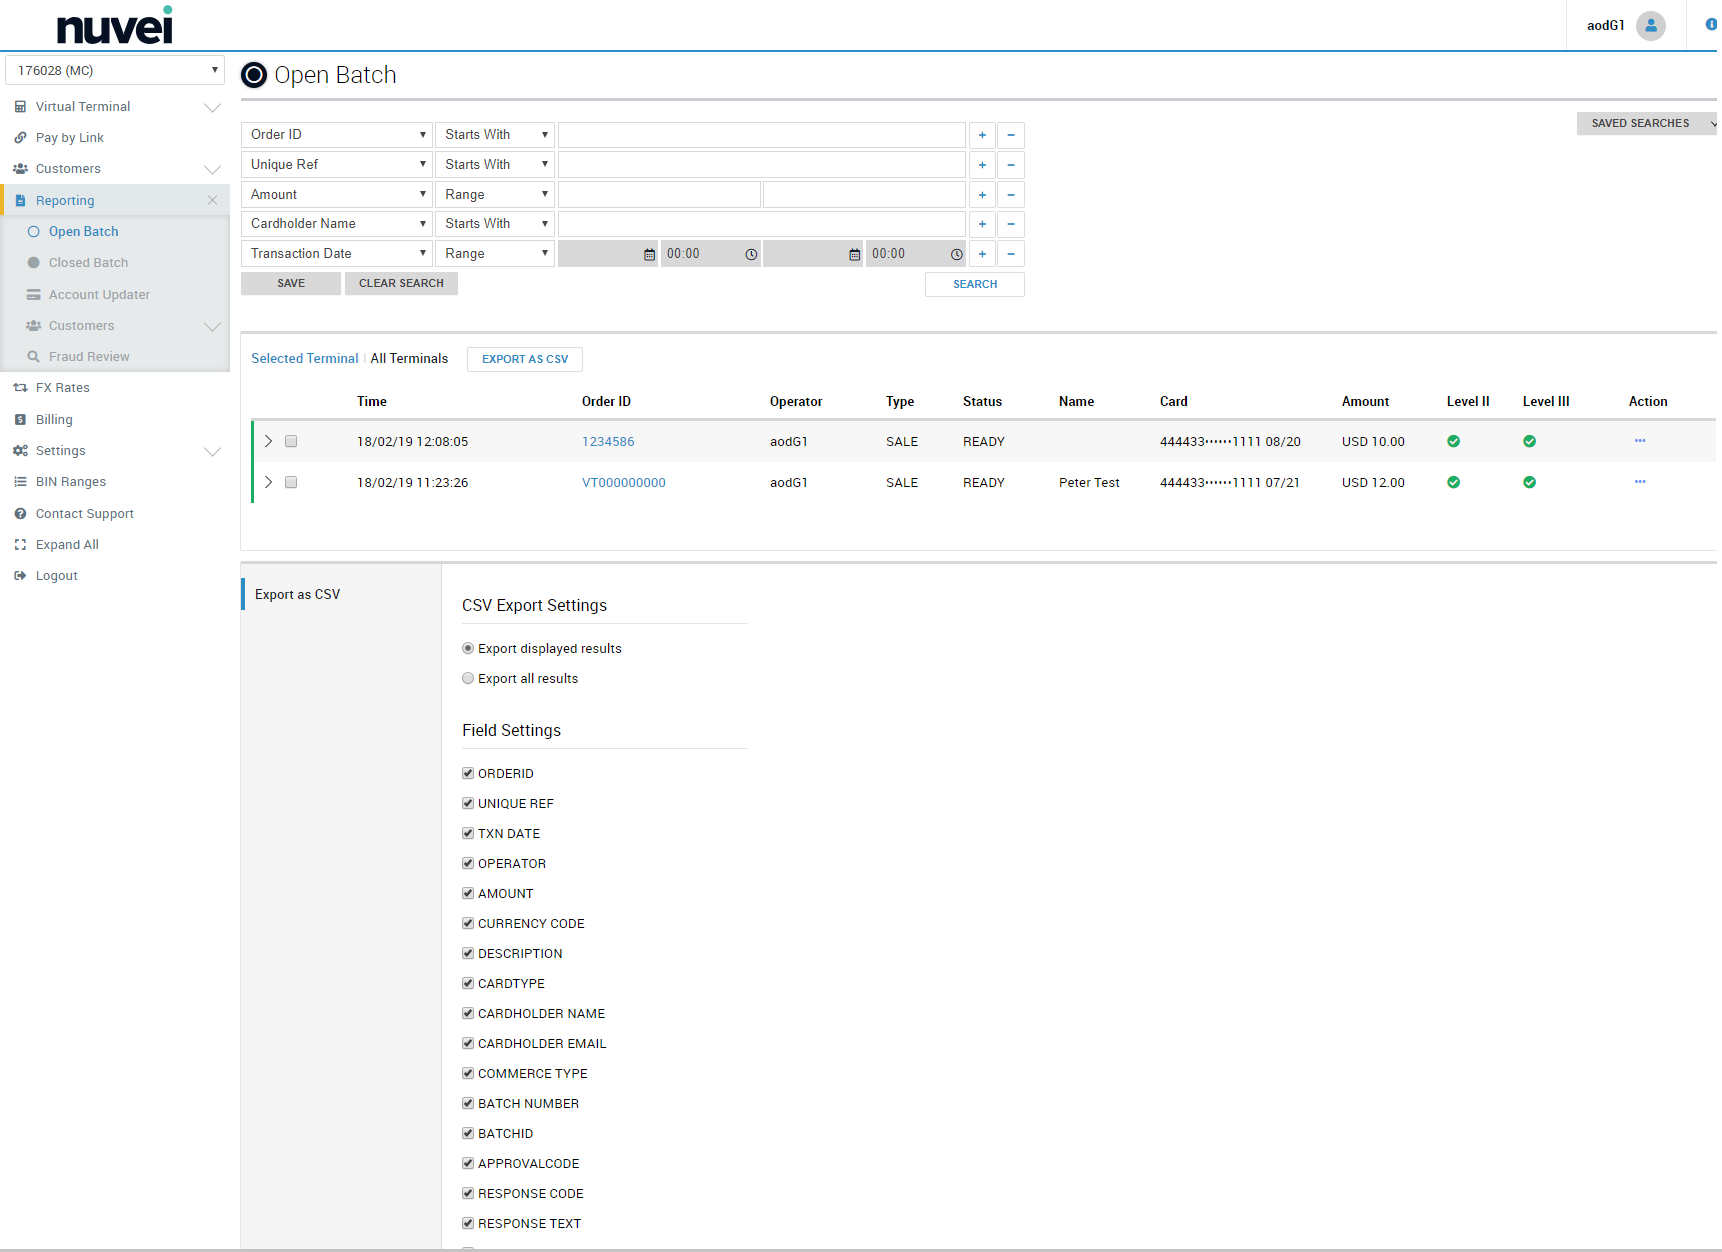The width and height of the screenshot is (1722, 1252).
Task: Click the minus icon on the Amount filter row
Action: [1011, 195]
